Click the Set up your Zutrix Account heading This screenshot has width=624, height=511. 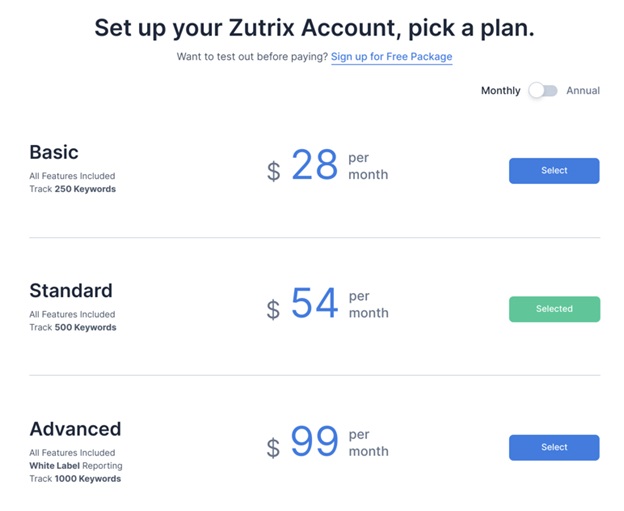(x=314, y=27)
